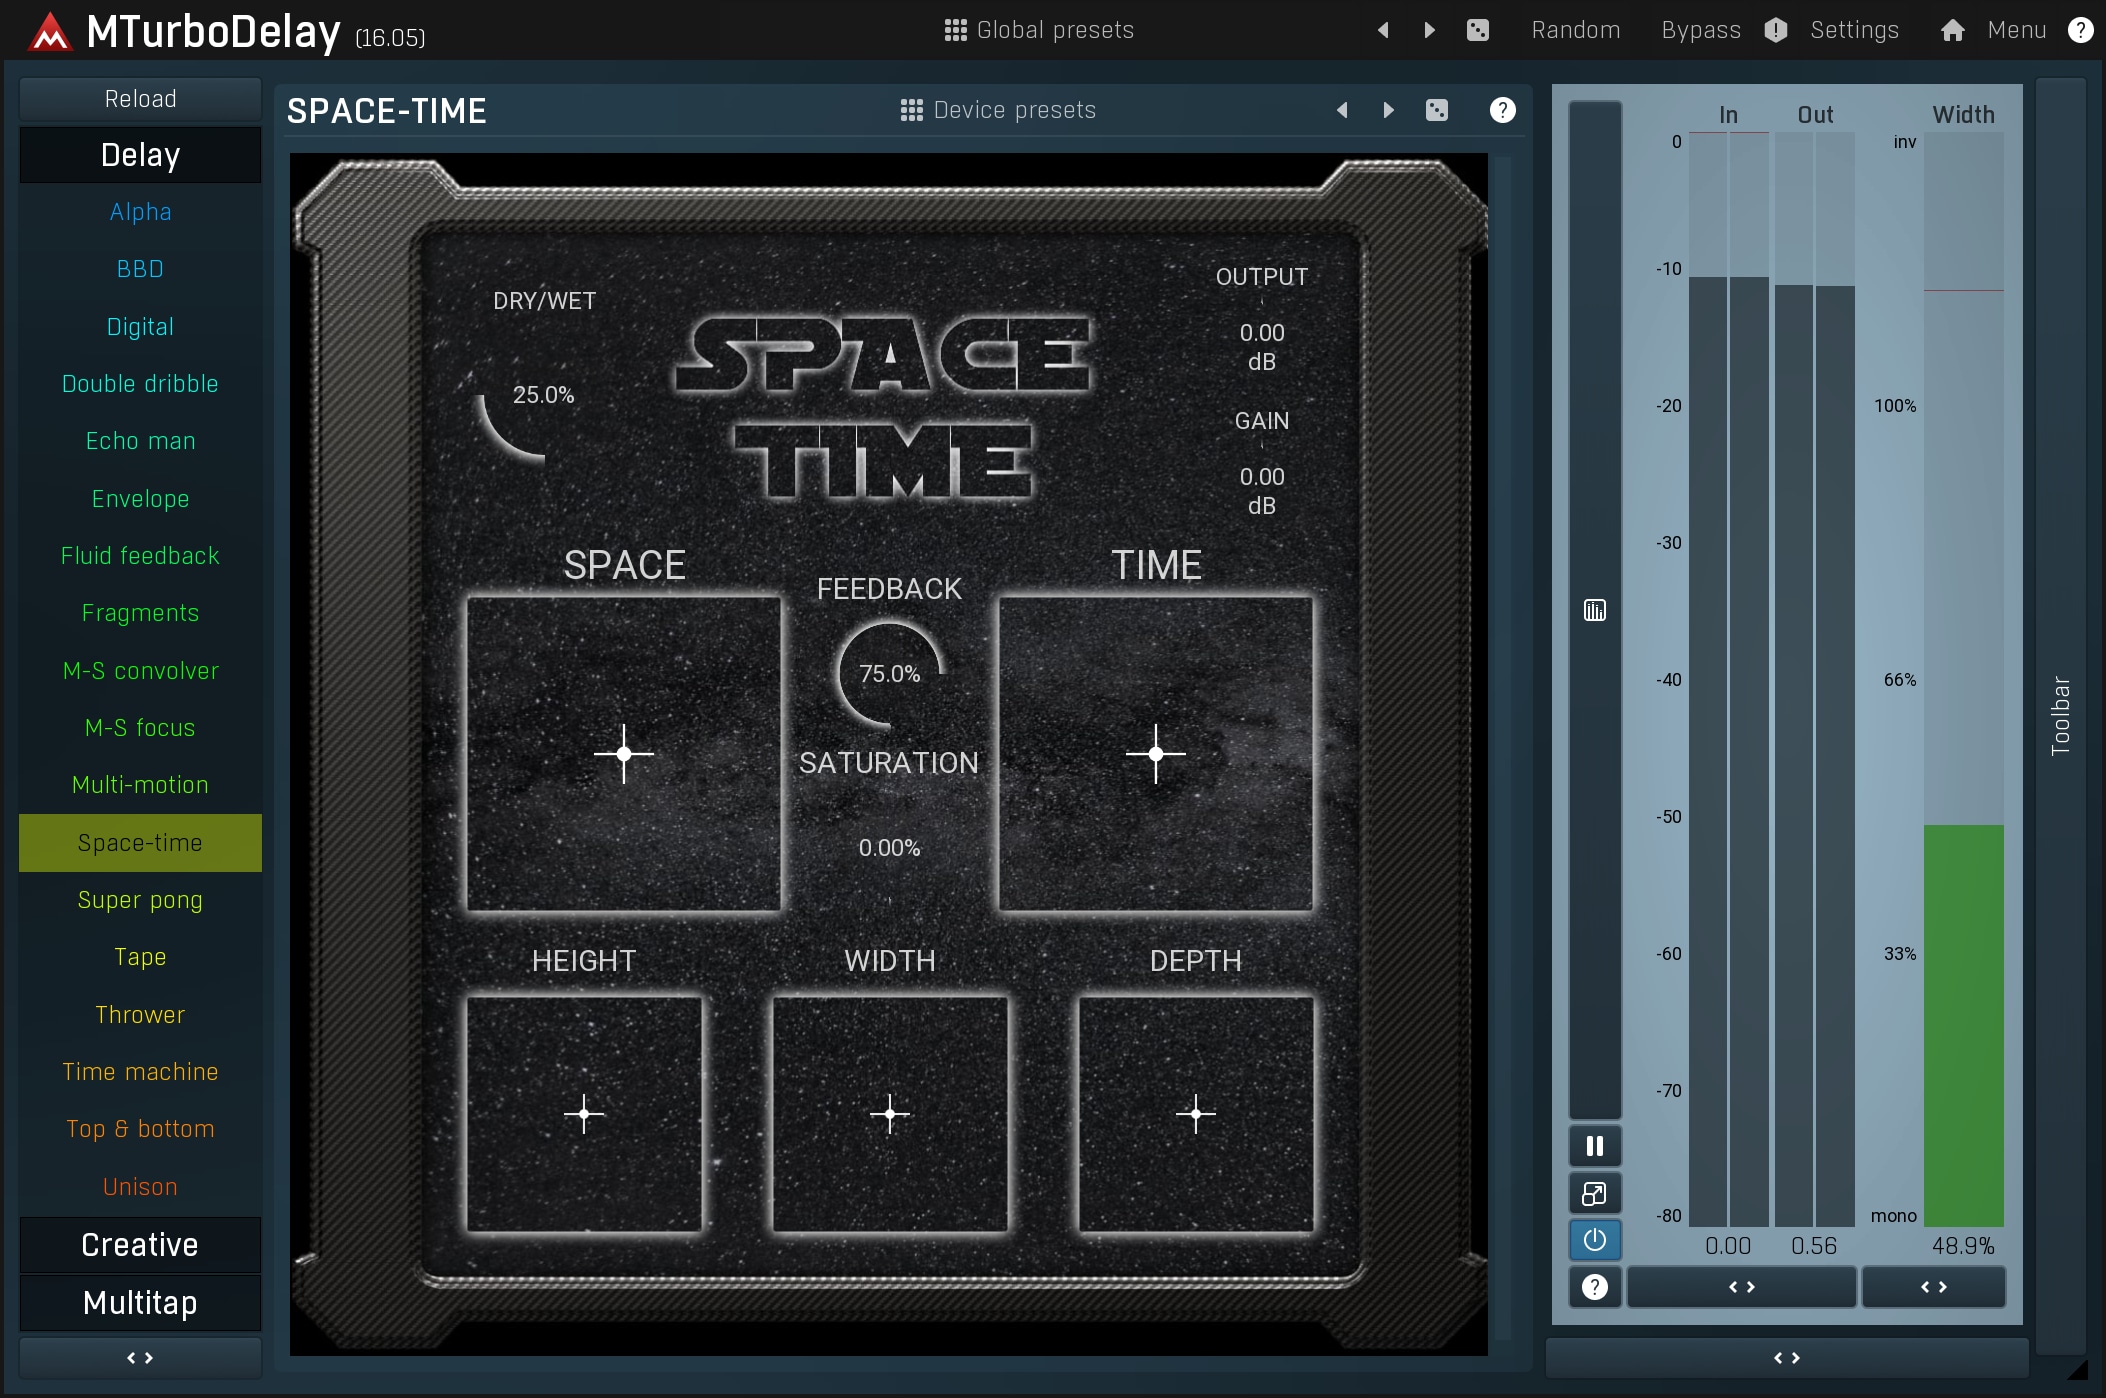The width and height of the screenshot is (2106, 1398).
Task: Click the home icon beside Menu
Action: 1952,30
